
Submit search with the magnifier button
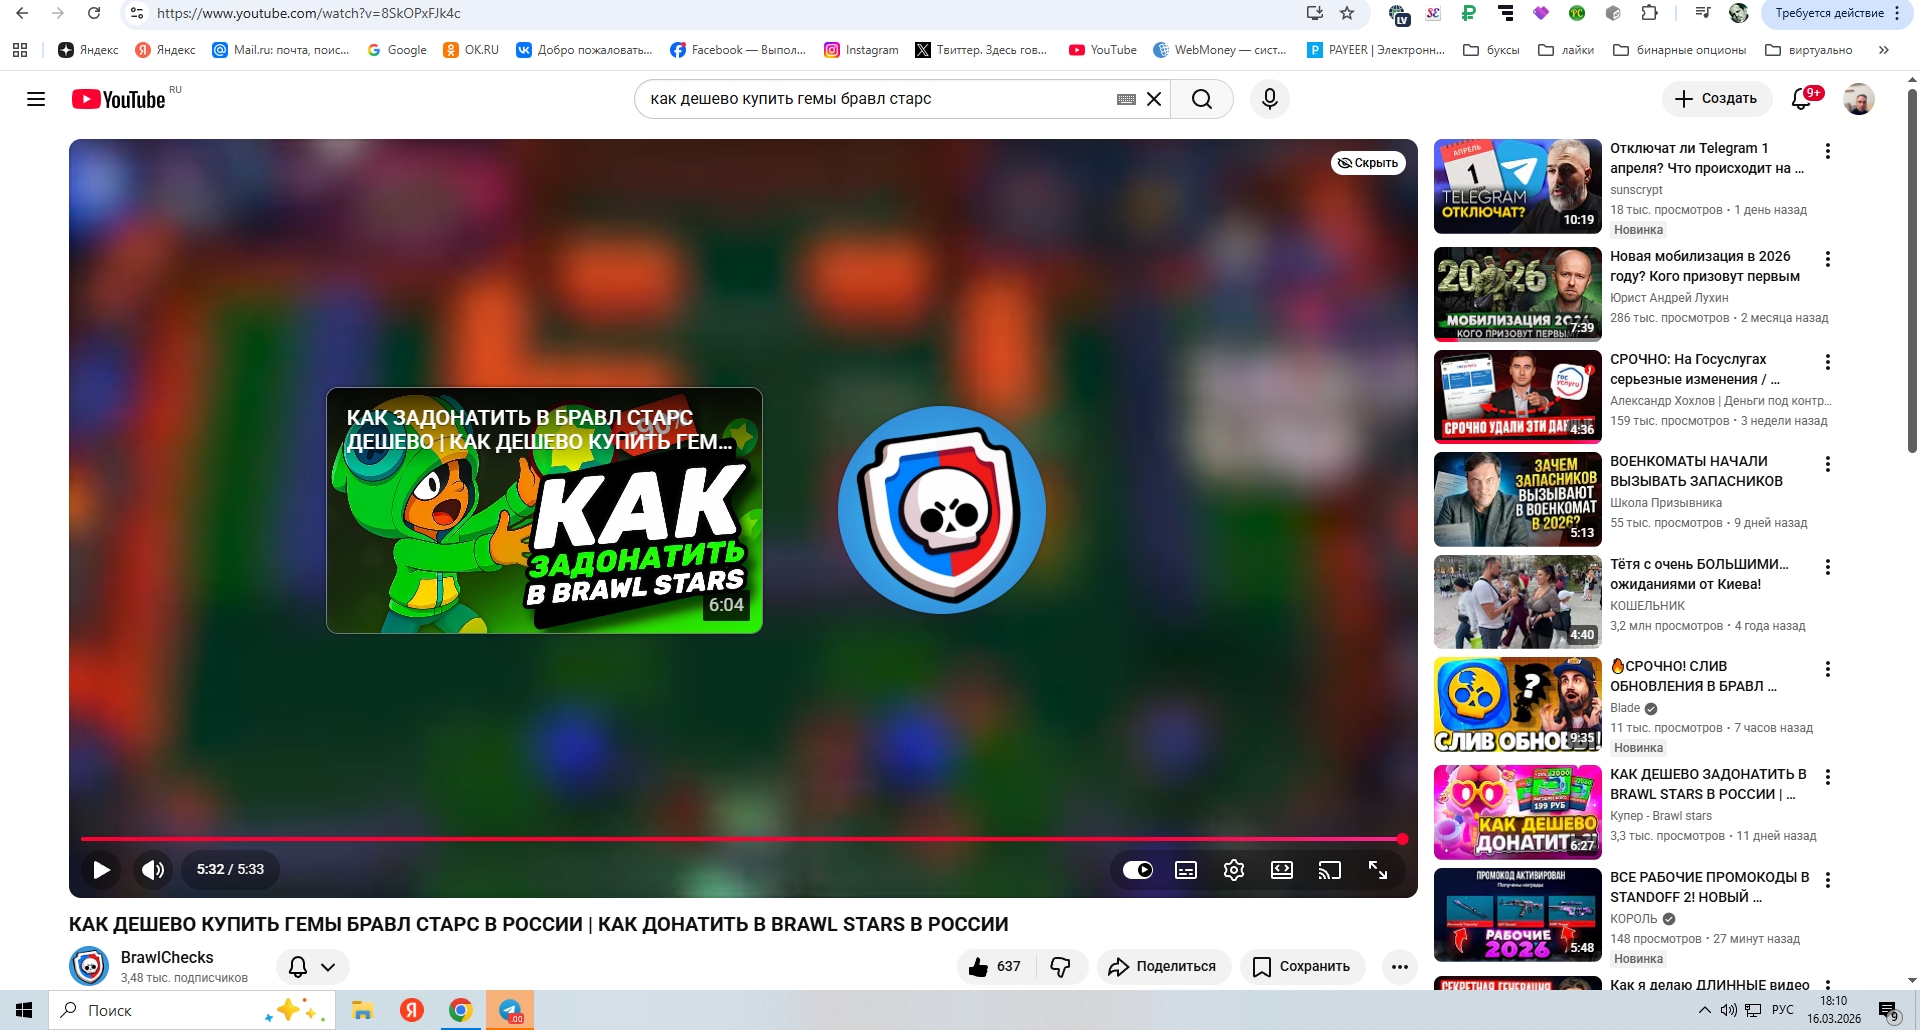pos(1202,99)
